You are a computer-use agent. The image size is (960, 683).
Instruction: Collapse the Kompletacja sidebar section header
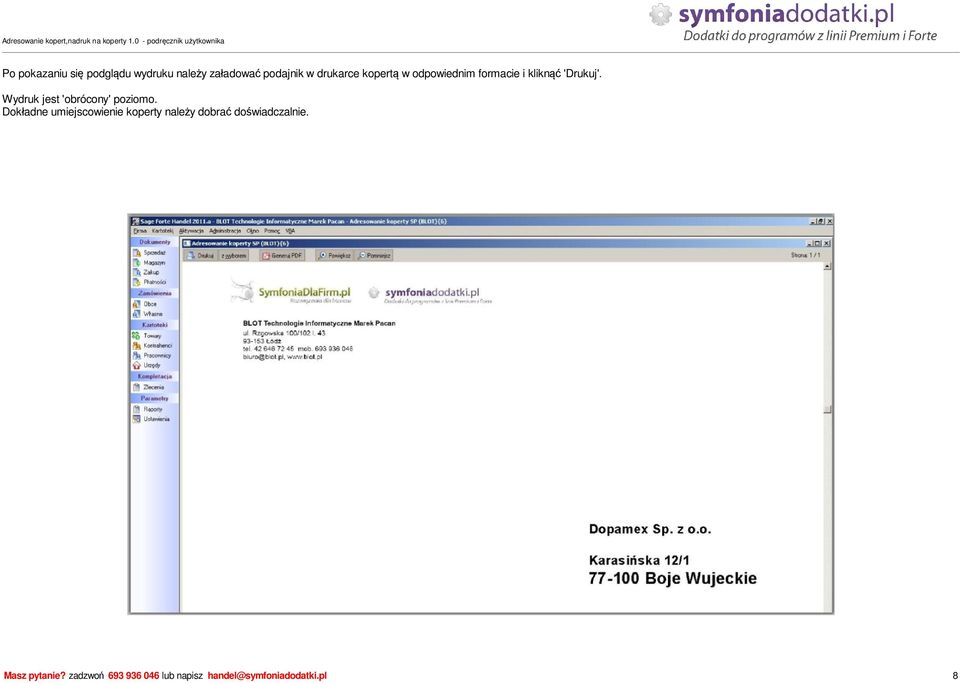[x=155, y=376]
